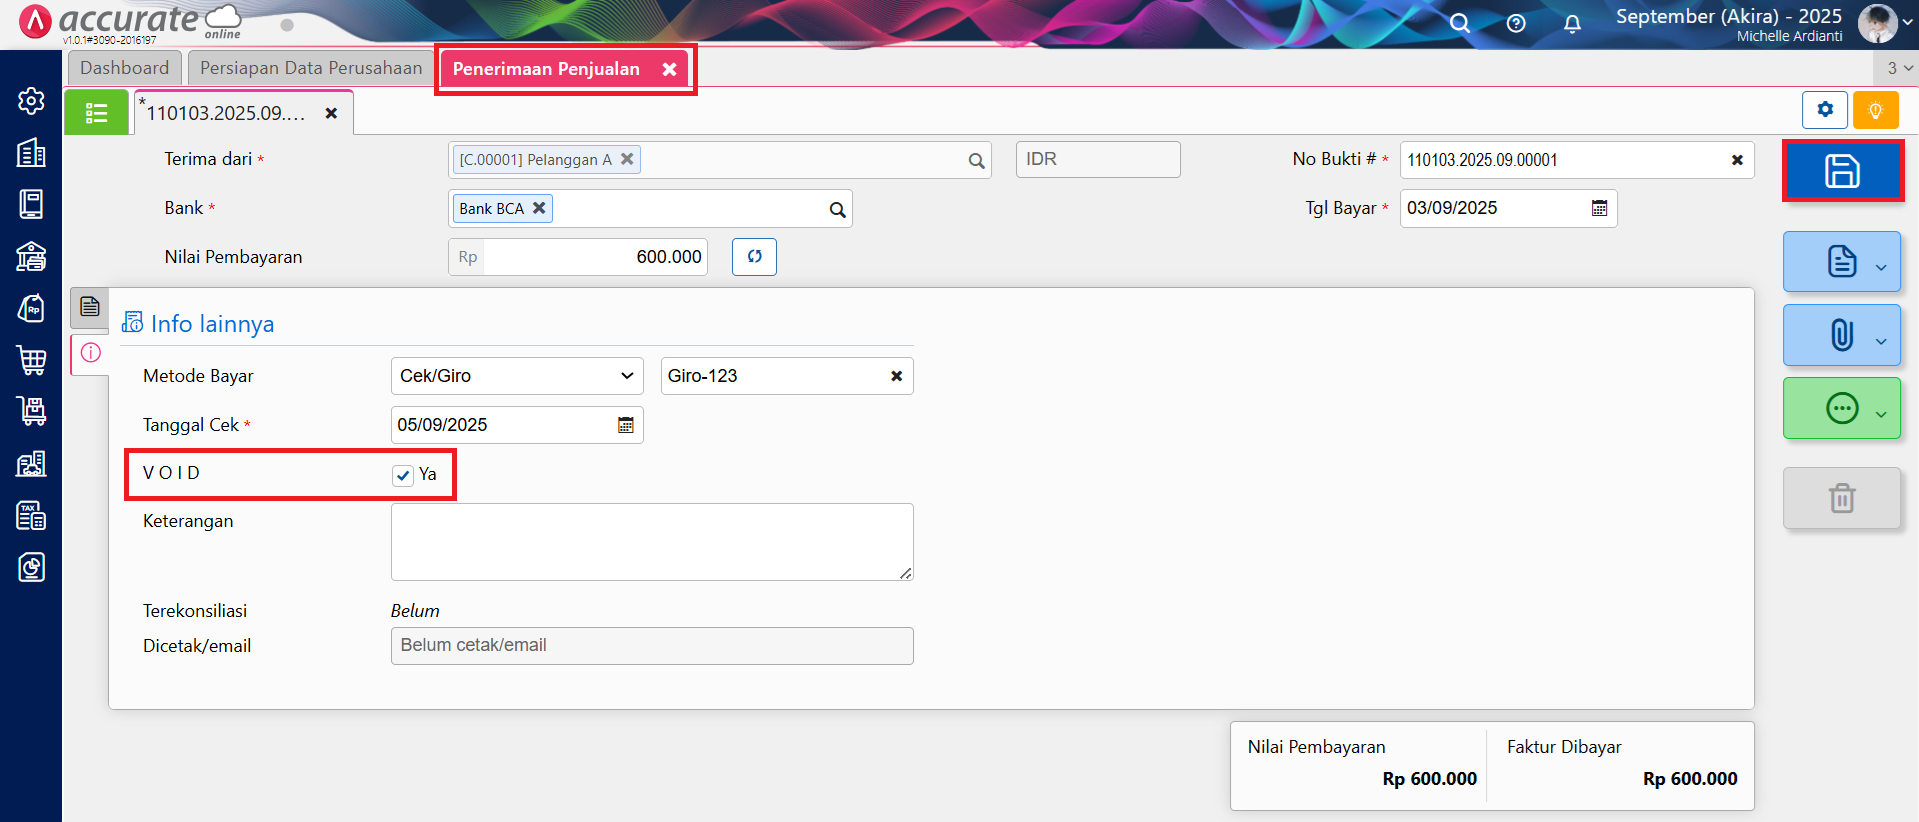The image size is (1919, 822).
Task: Open the green list view button
Action: pyautogui.click(x=96, y=113)
